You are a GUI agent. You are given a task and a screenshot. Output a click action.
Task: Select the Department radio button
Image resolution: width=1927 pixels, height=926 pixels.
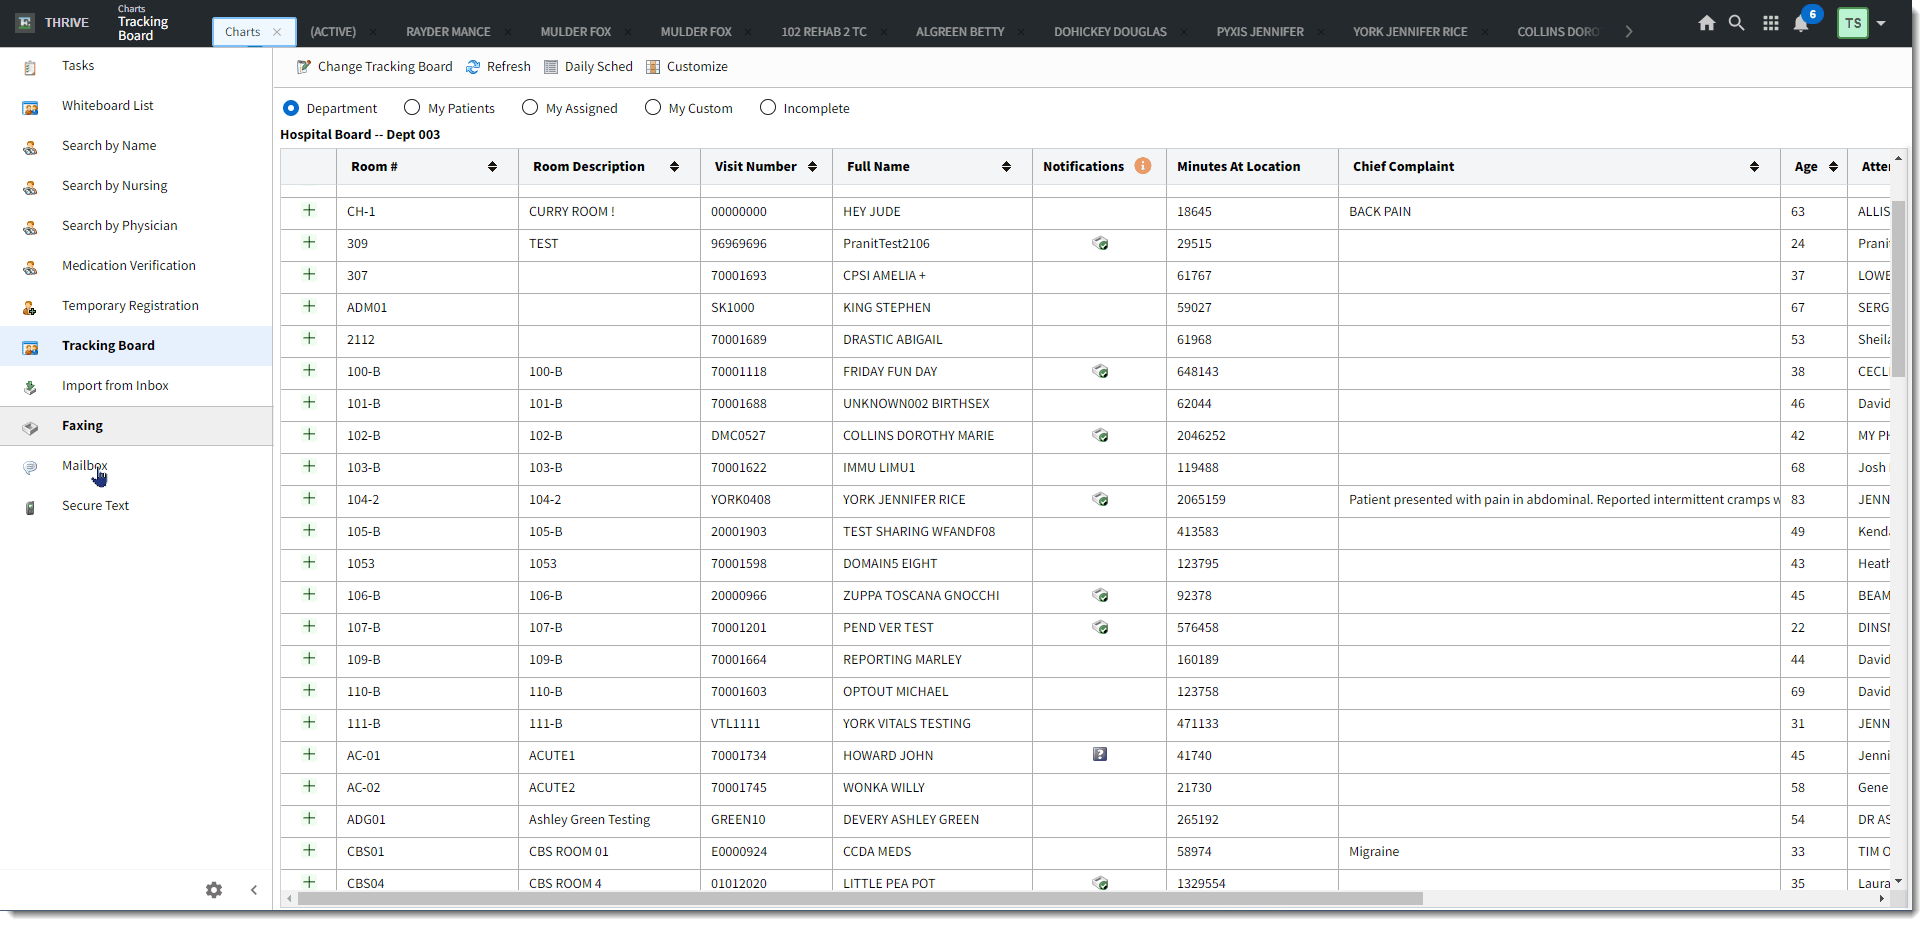pyautogui.click(x=291, y=108)
